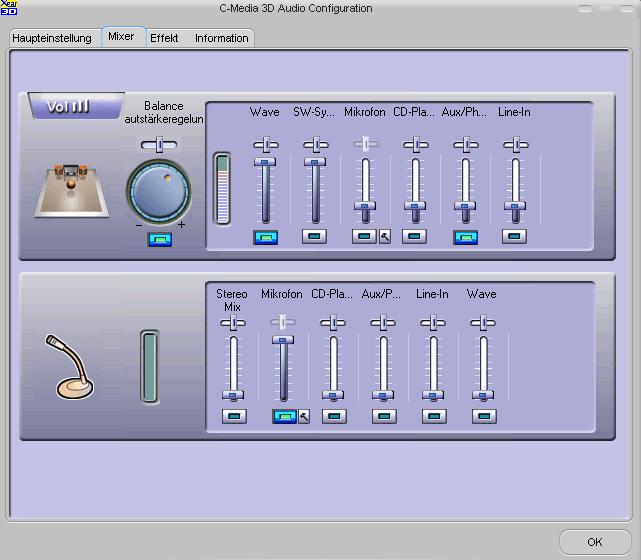This screenshot has width=641, height=560.
Task: Open recording Mikrofon advanced settings hammer icon
Action: (304, 417)
